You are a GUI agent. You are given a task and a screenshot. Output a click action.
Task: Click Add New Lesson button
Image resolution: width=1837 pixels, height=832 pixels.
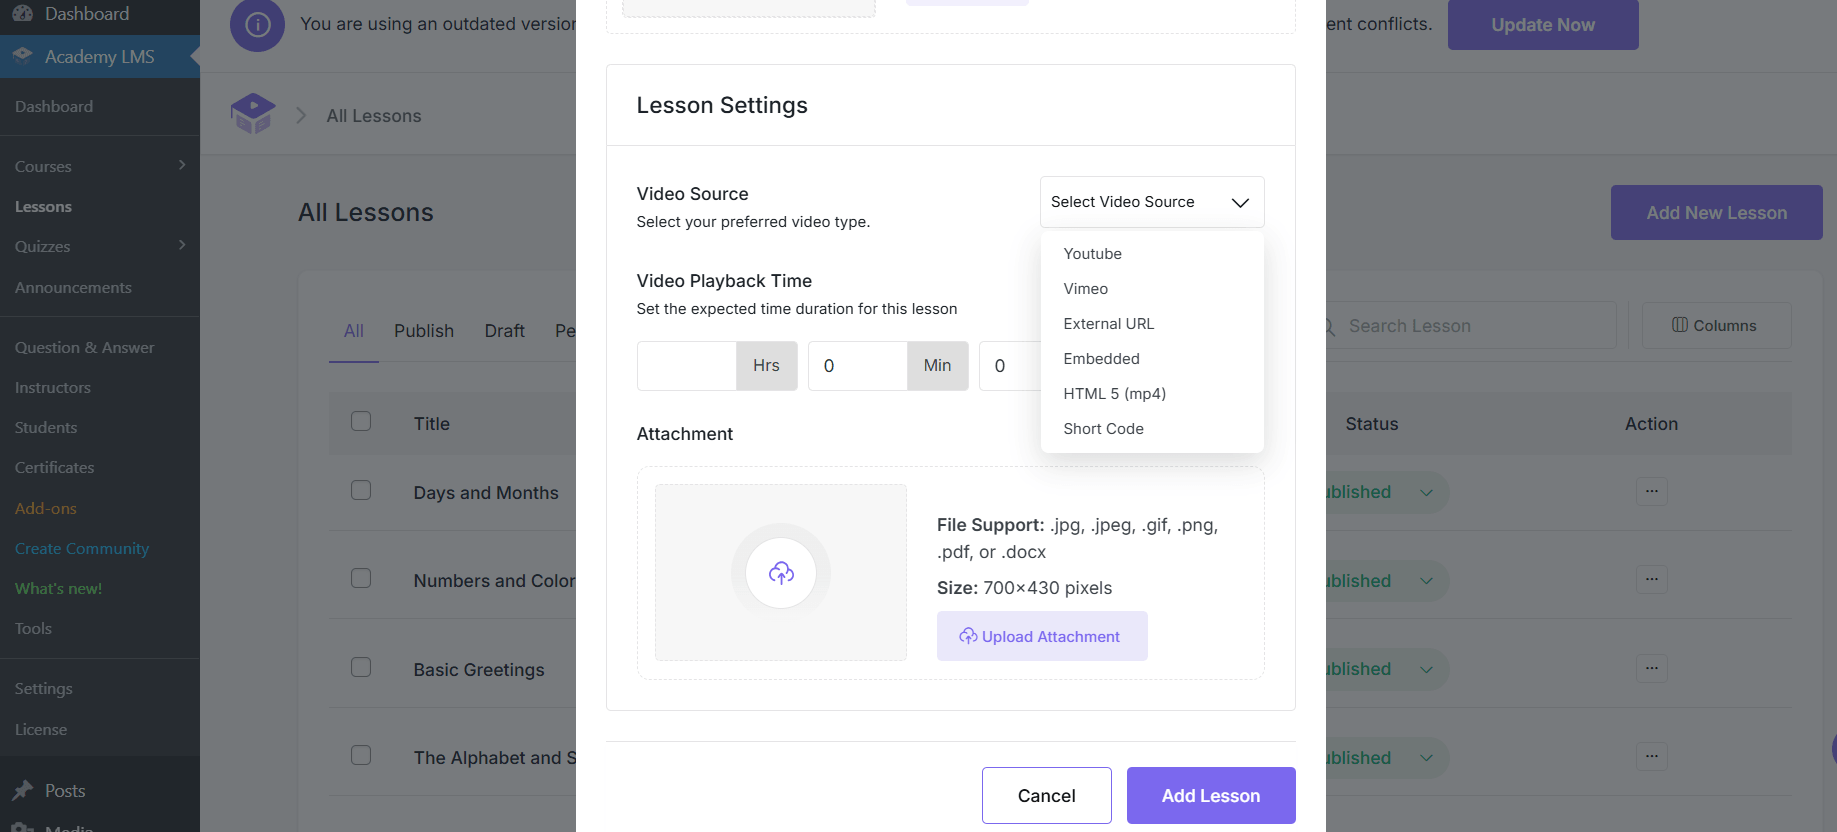1716,212
